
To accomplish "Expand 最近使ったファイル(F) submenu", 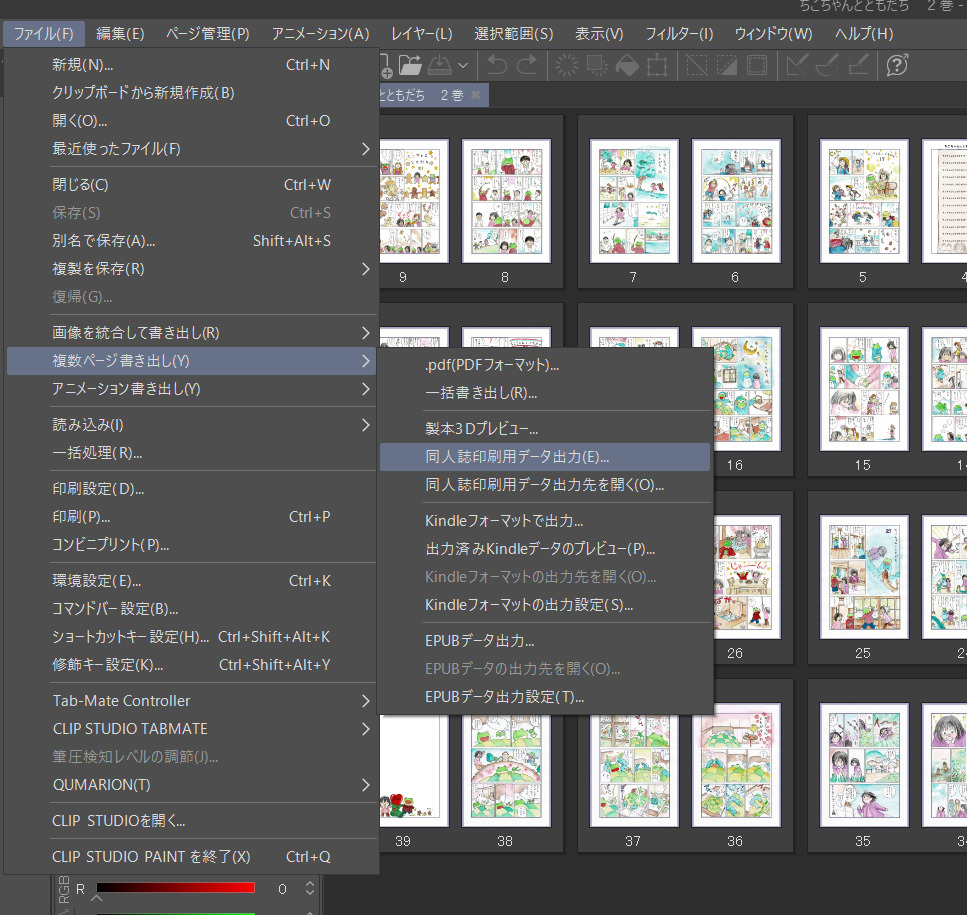I will click(x=191, y=149).
